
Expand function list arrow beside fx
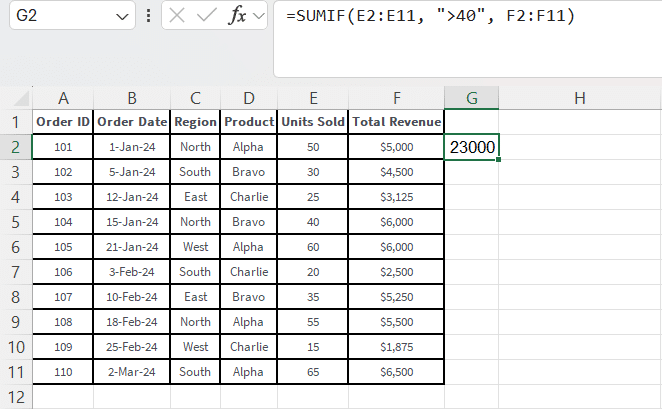(x=258, y=16)
